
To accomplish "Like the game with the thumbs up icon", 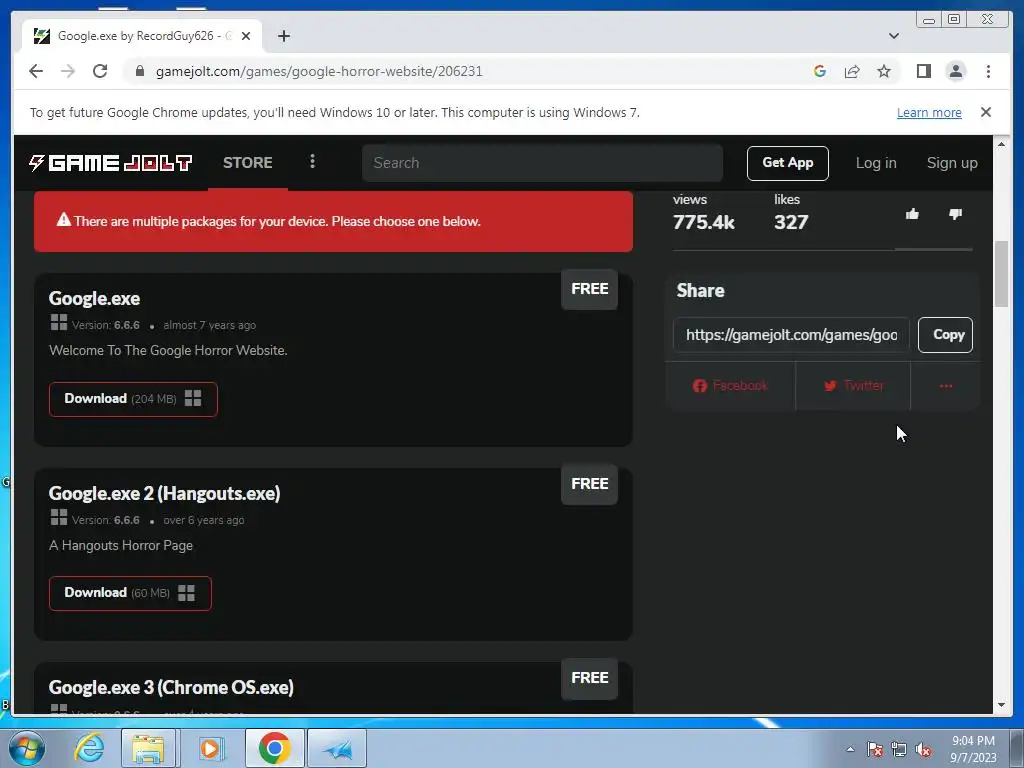I will coord(912,214).
